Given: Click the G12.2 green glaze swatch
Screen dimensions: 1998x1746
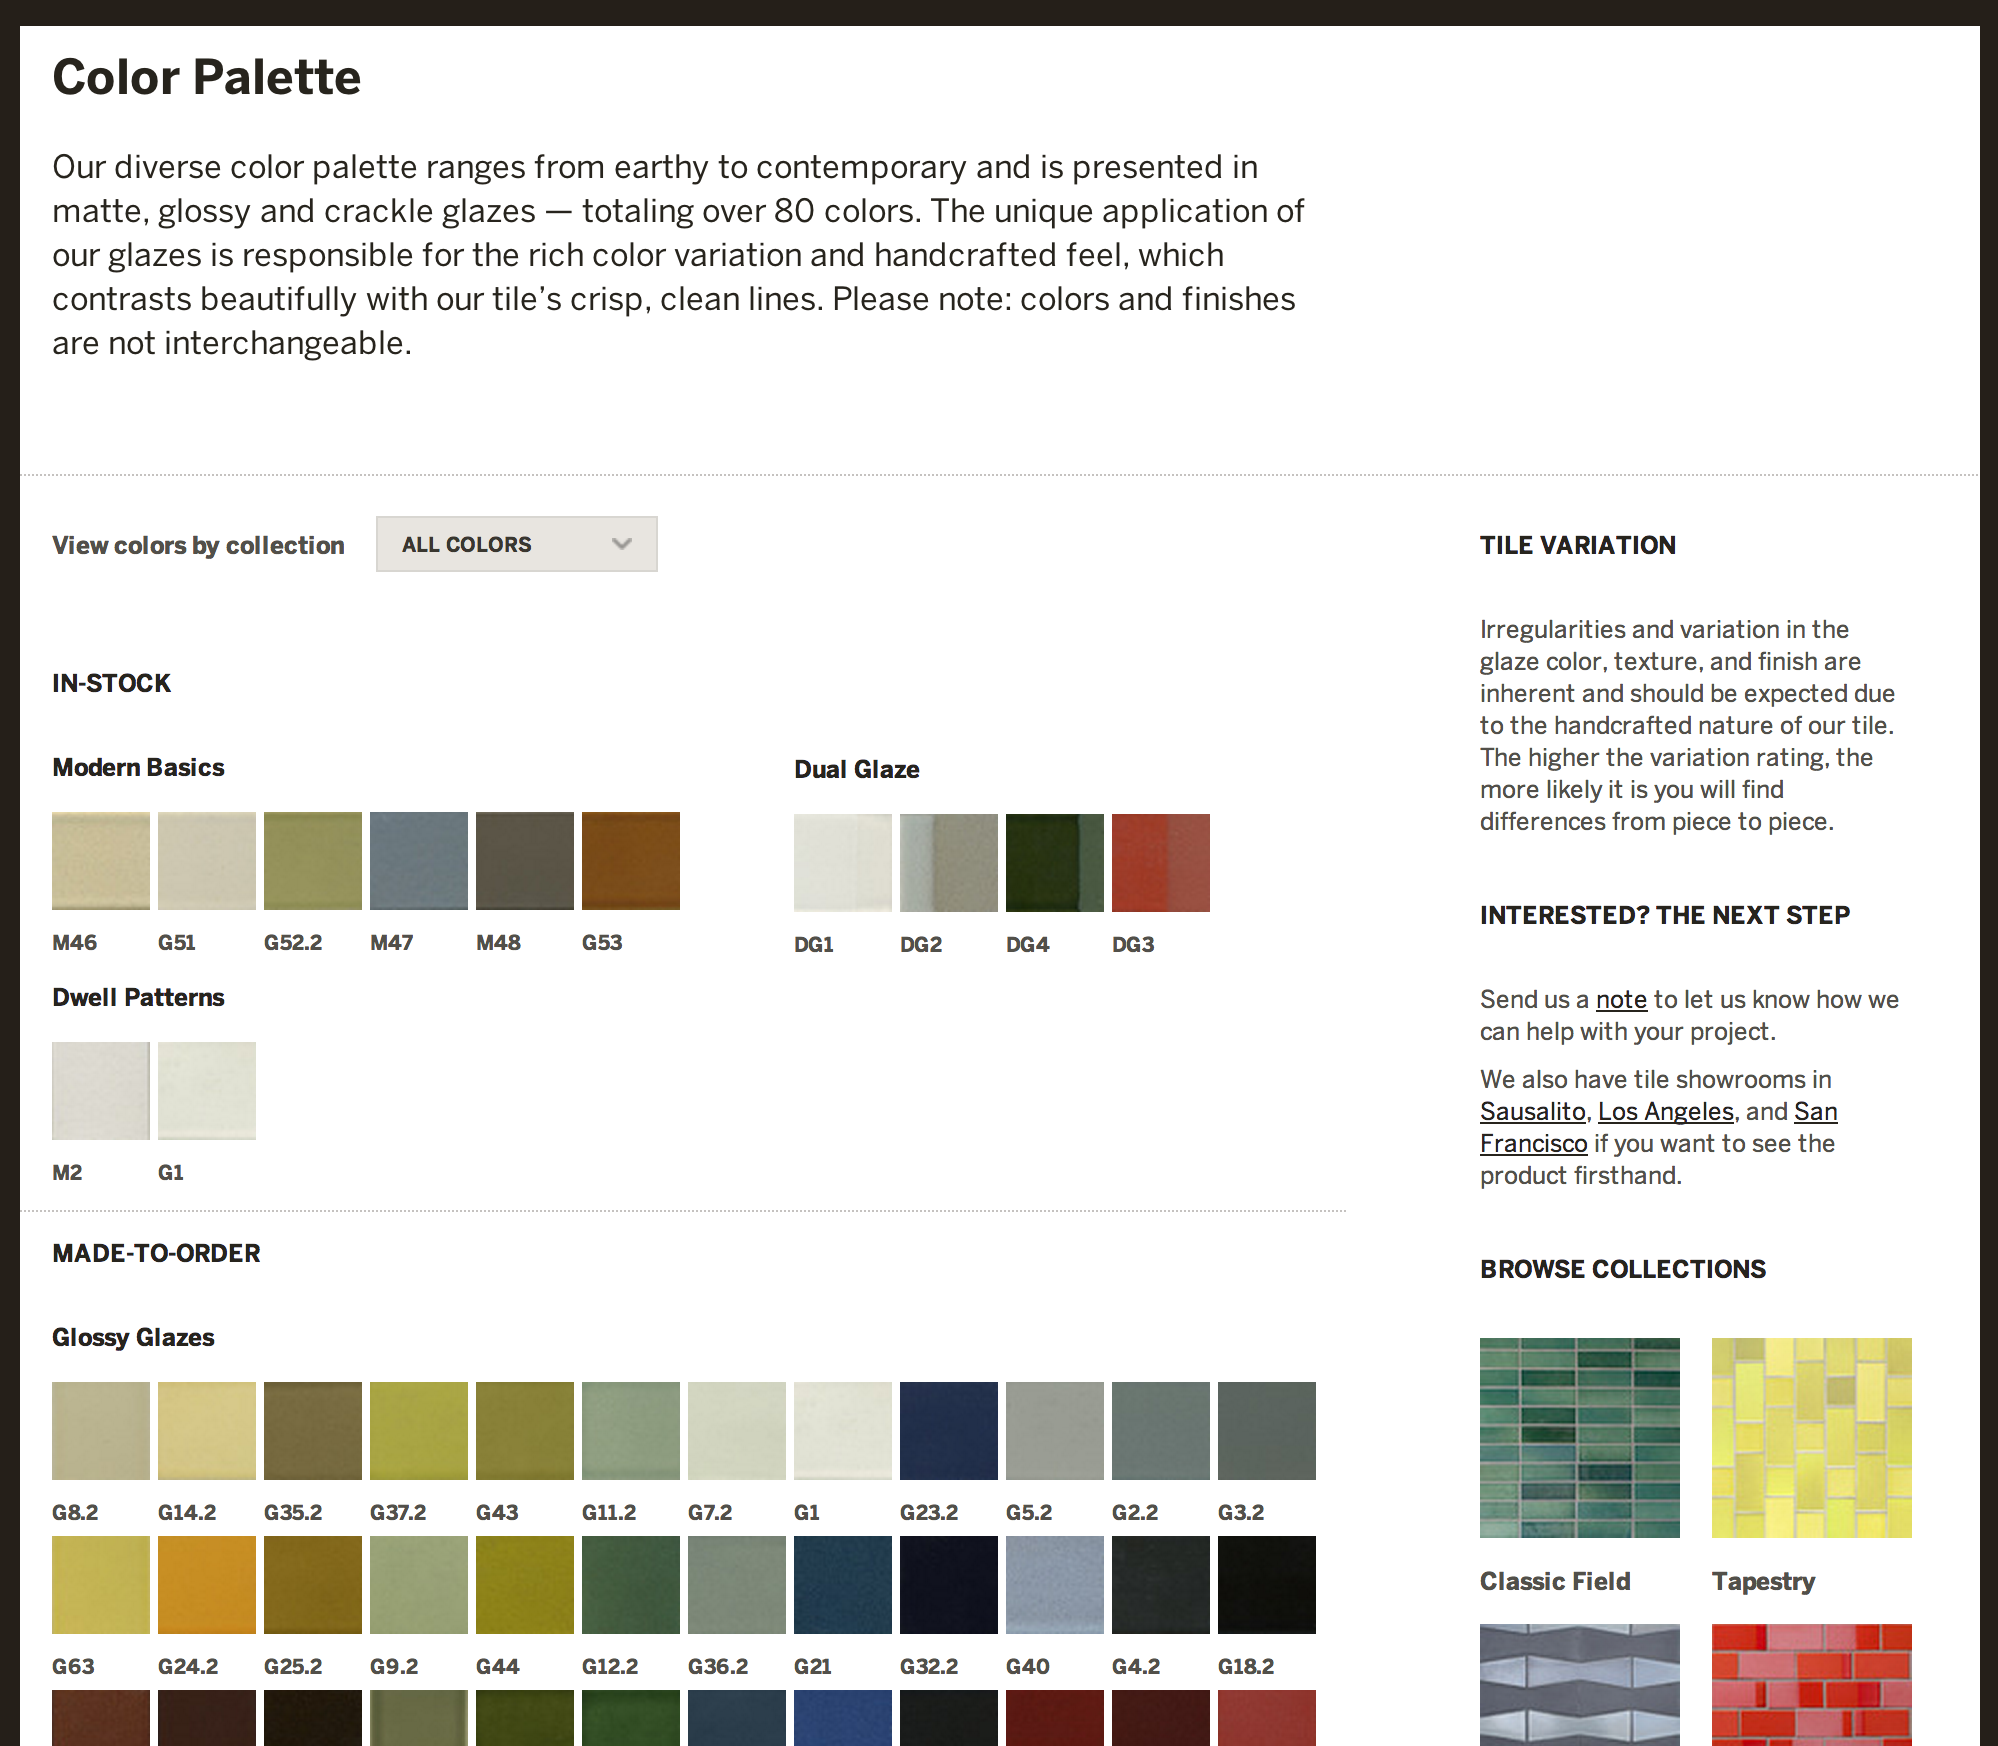Looking at the screenshot, I should [x=631, y=1585].
